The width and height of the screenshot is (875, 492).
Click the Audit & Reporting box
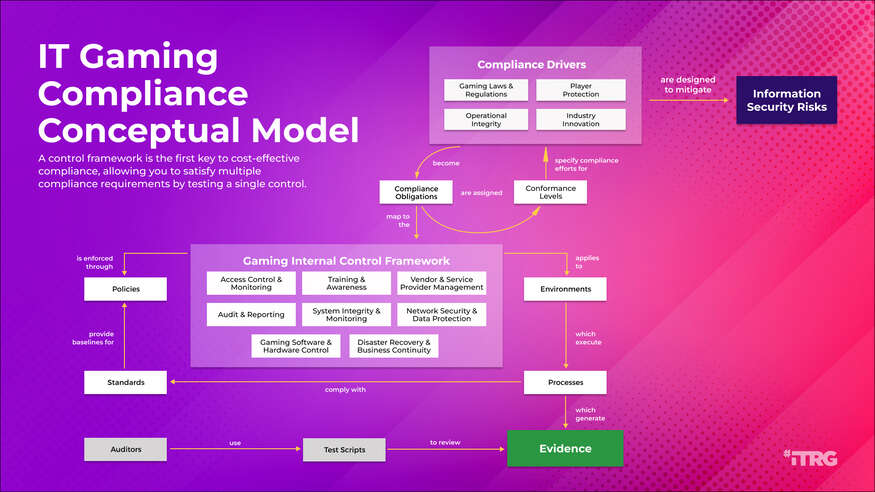(x=251, y=315)
